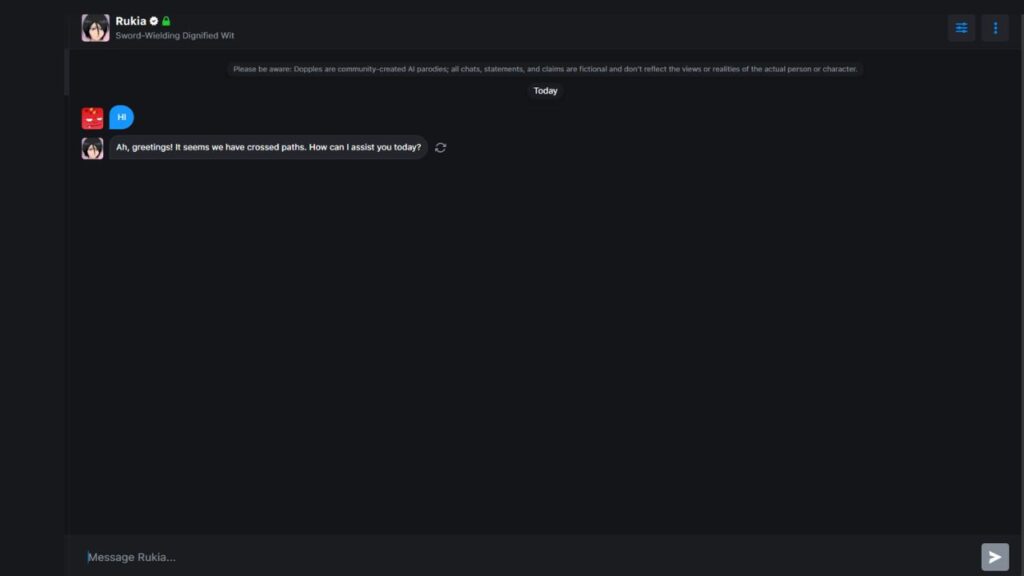The width and height of the screenshot is (1024, 576).
Task: Focus the Message Rukia text field
Action: [x=529, y=557]
